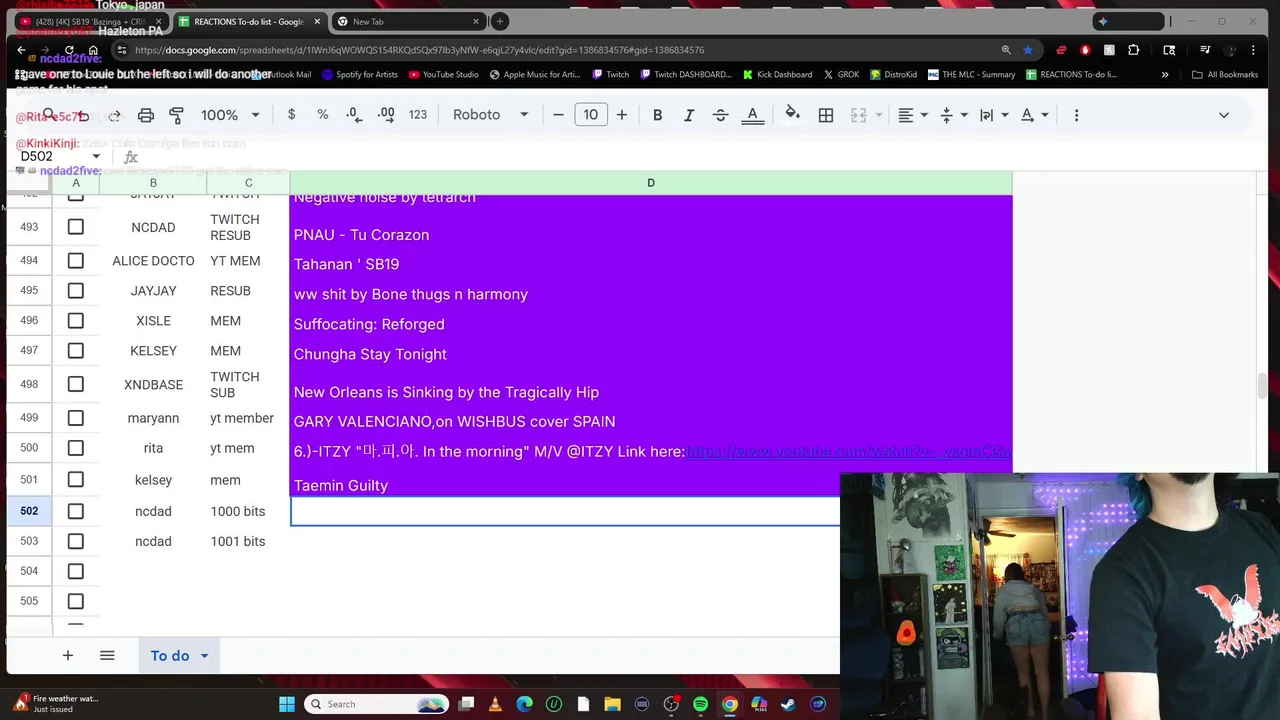Tick the checkbox in row 496

pyautogui.click(x=76, y=321)
